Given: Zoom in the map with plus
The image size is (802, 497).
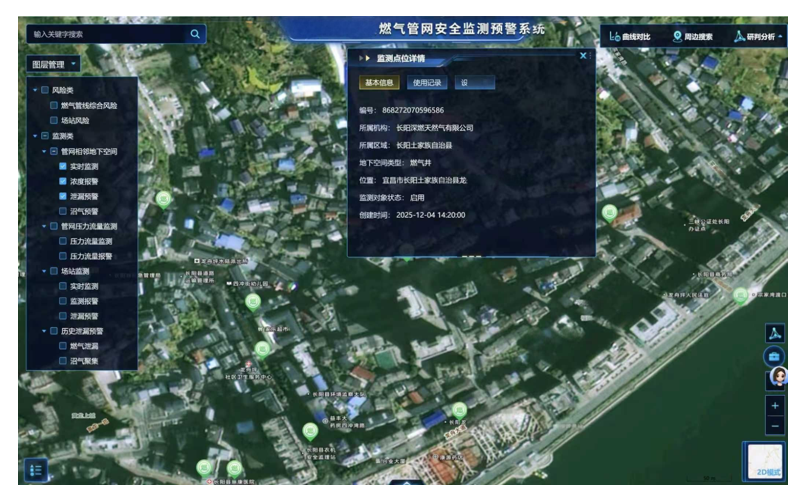Looking at the screenshot, I should click(775, 405).
